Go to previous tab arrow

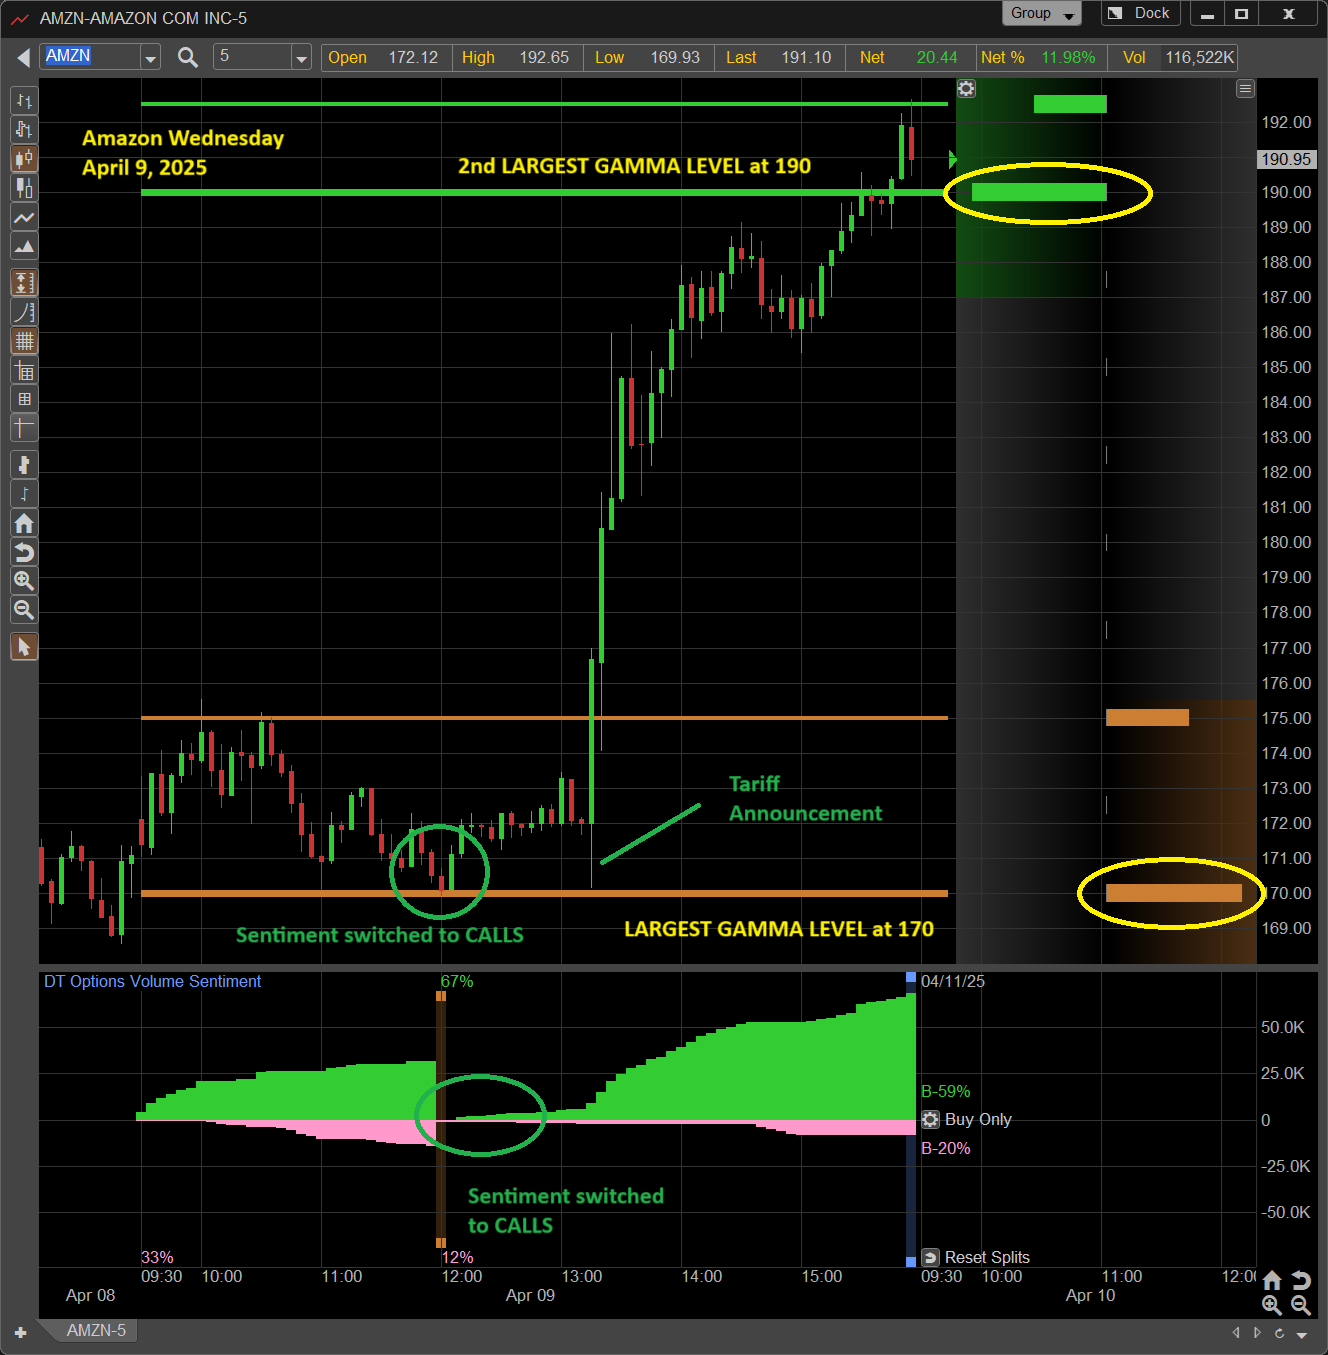click(1236, 1332)
